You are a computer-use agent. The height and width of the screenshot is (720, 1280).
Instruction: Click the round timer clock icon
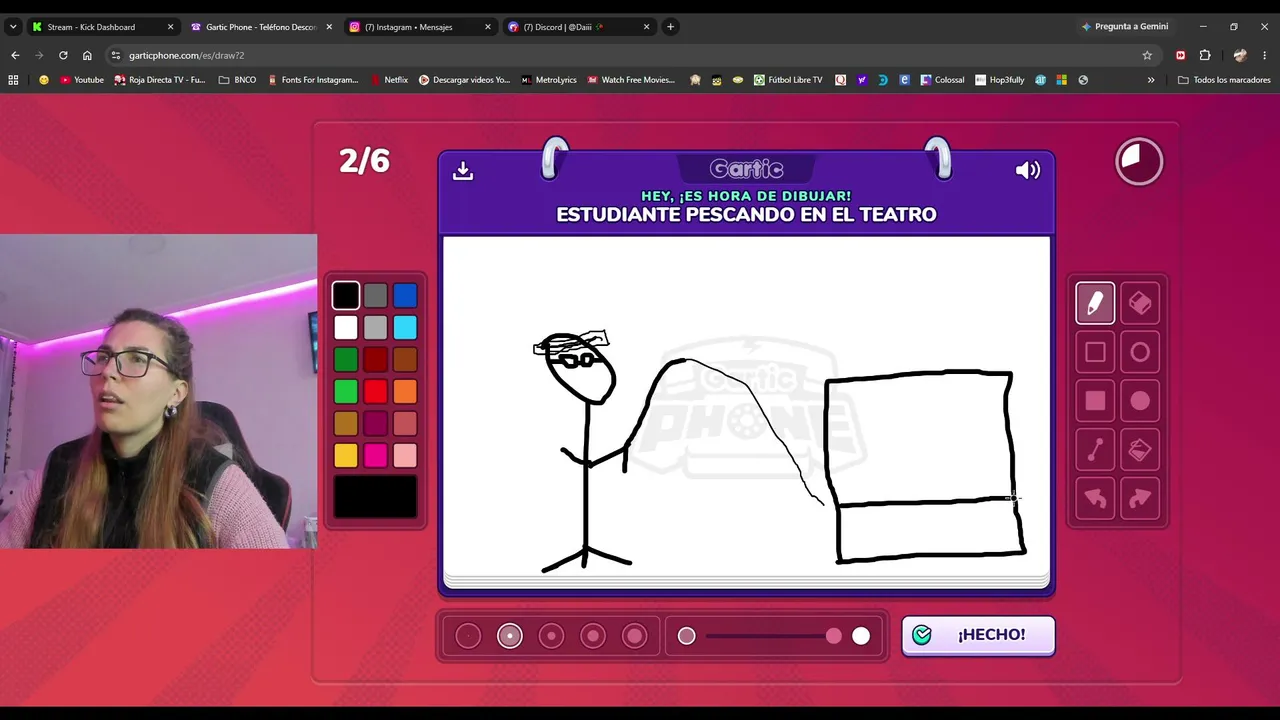pos(1139,161)
